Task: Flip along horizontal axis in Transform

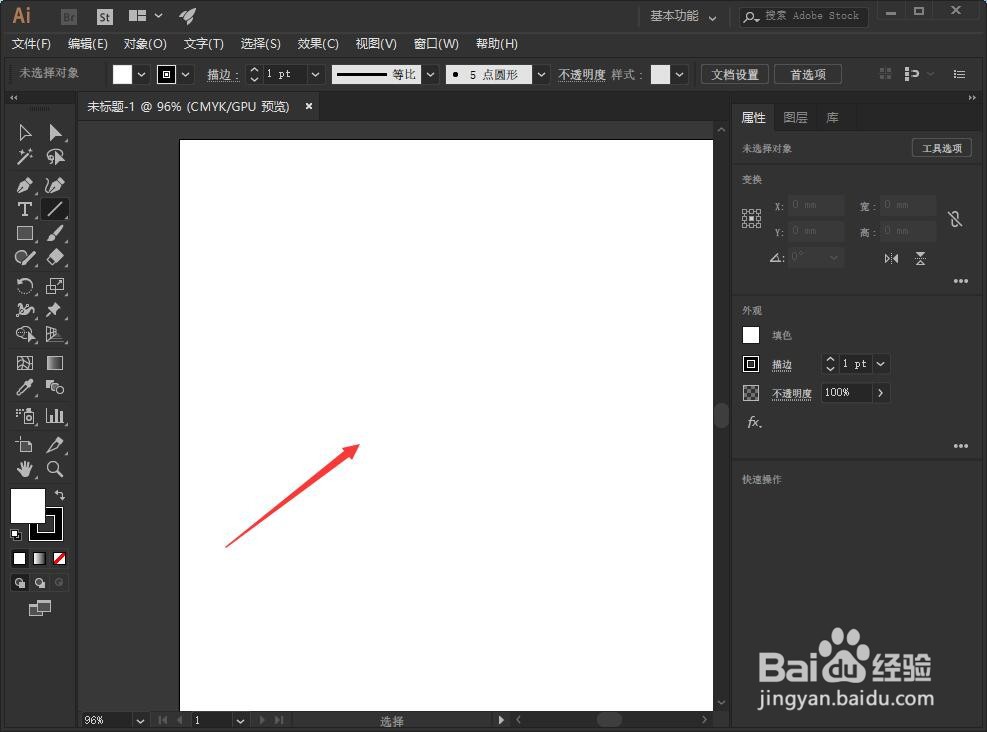Action: [x=891, y=258]
